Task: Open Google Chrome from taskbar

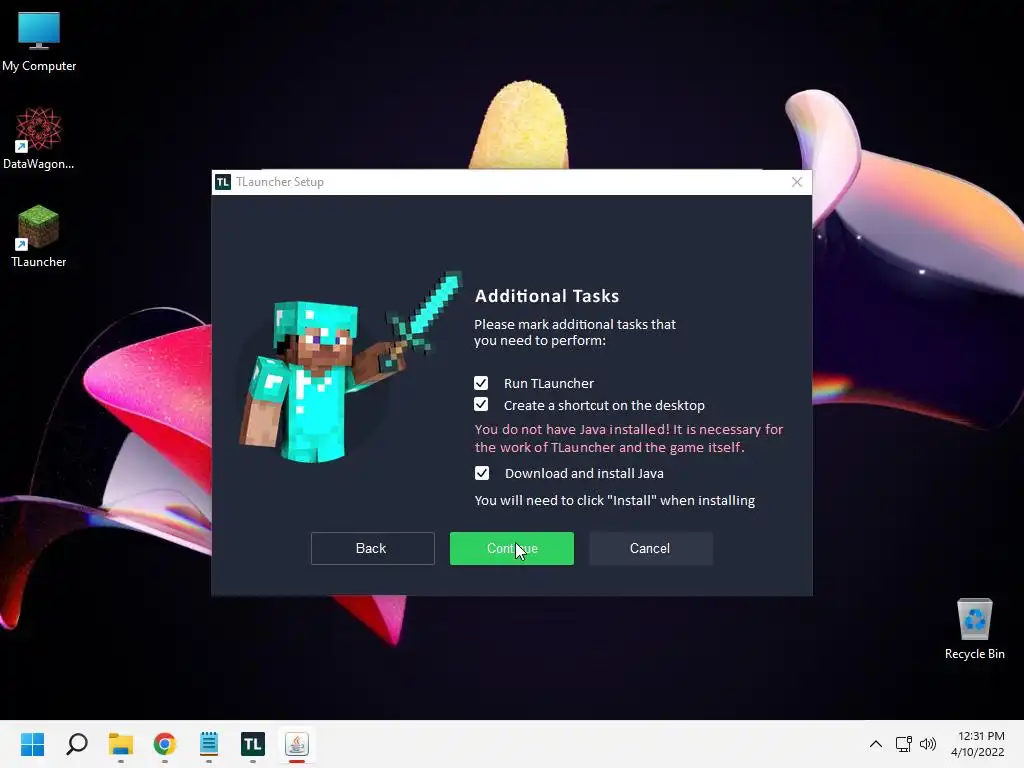Action: pos(165,744)
